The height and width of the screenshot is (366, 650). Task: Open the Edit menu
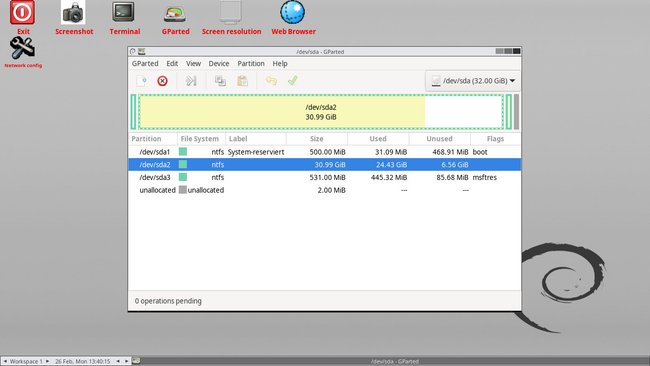point(172,63)
